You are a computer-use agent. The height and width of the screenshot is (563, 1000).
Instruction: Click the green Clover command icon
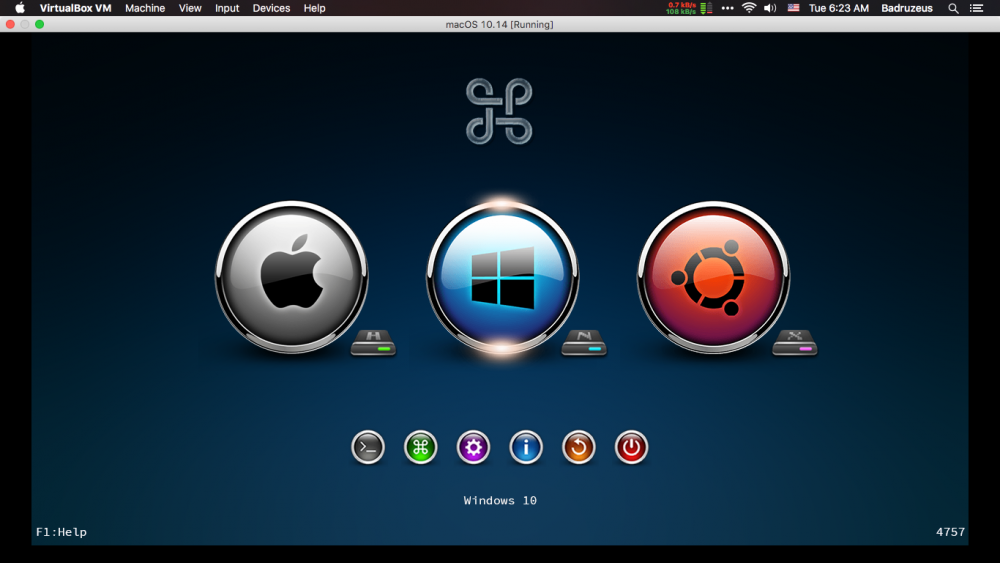pos(420,447)
